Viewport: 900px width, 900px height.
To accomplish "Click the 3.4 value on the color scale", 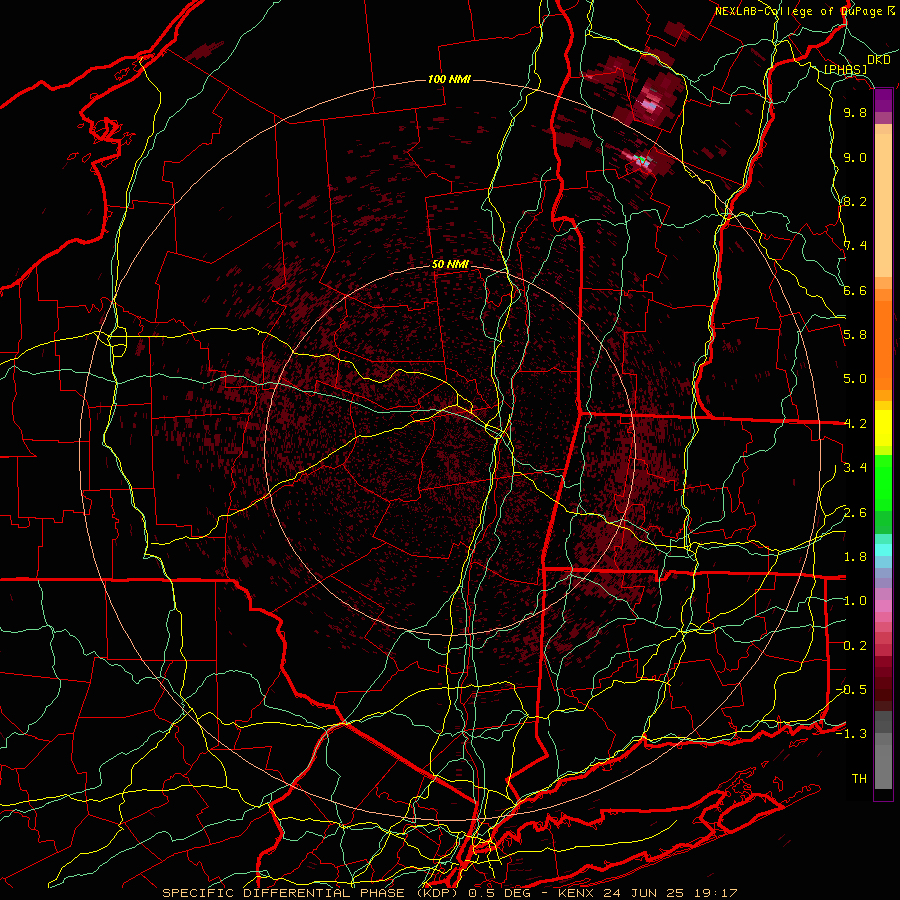I will (855, 468).
